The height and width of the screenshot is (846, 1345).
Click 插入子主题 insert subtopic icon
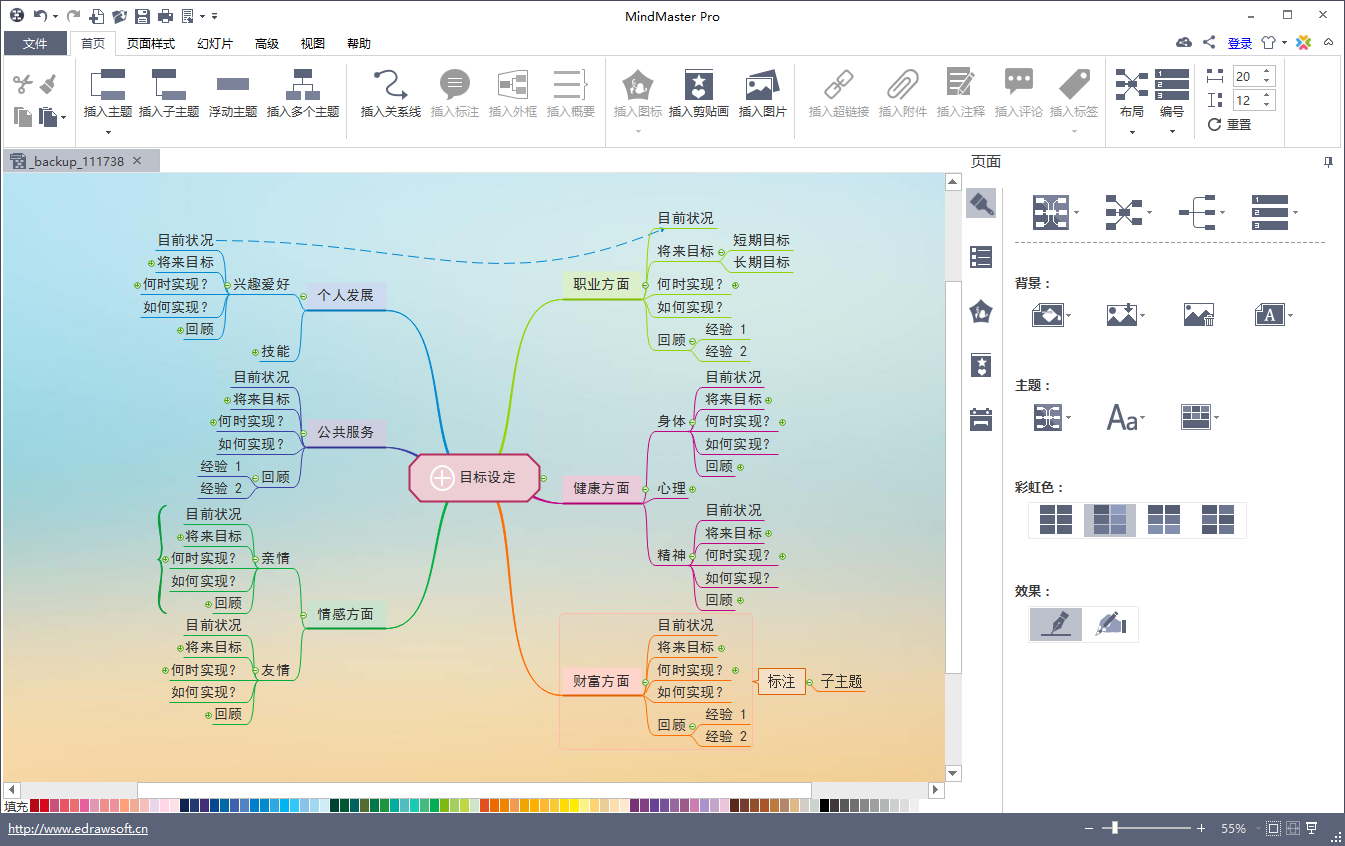point(168,84)
